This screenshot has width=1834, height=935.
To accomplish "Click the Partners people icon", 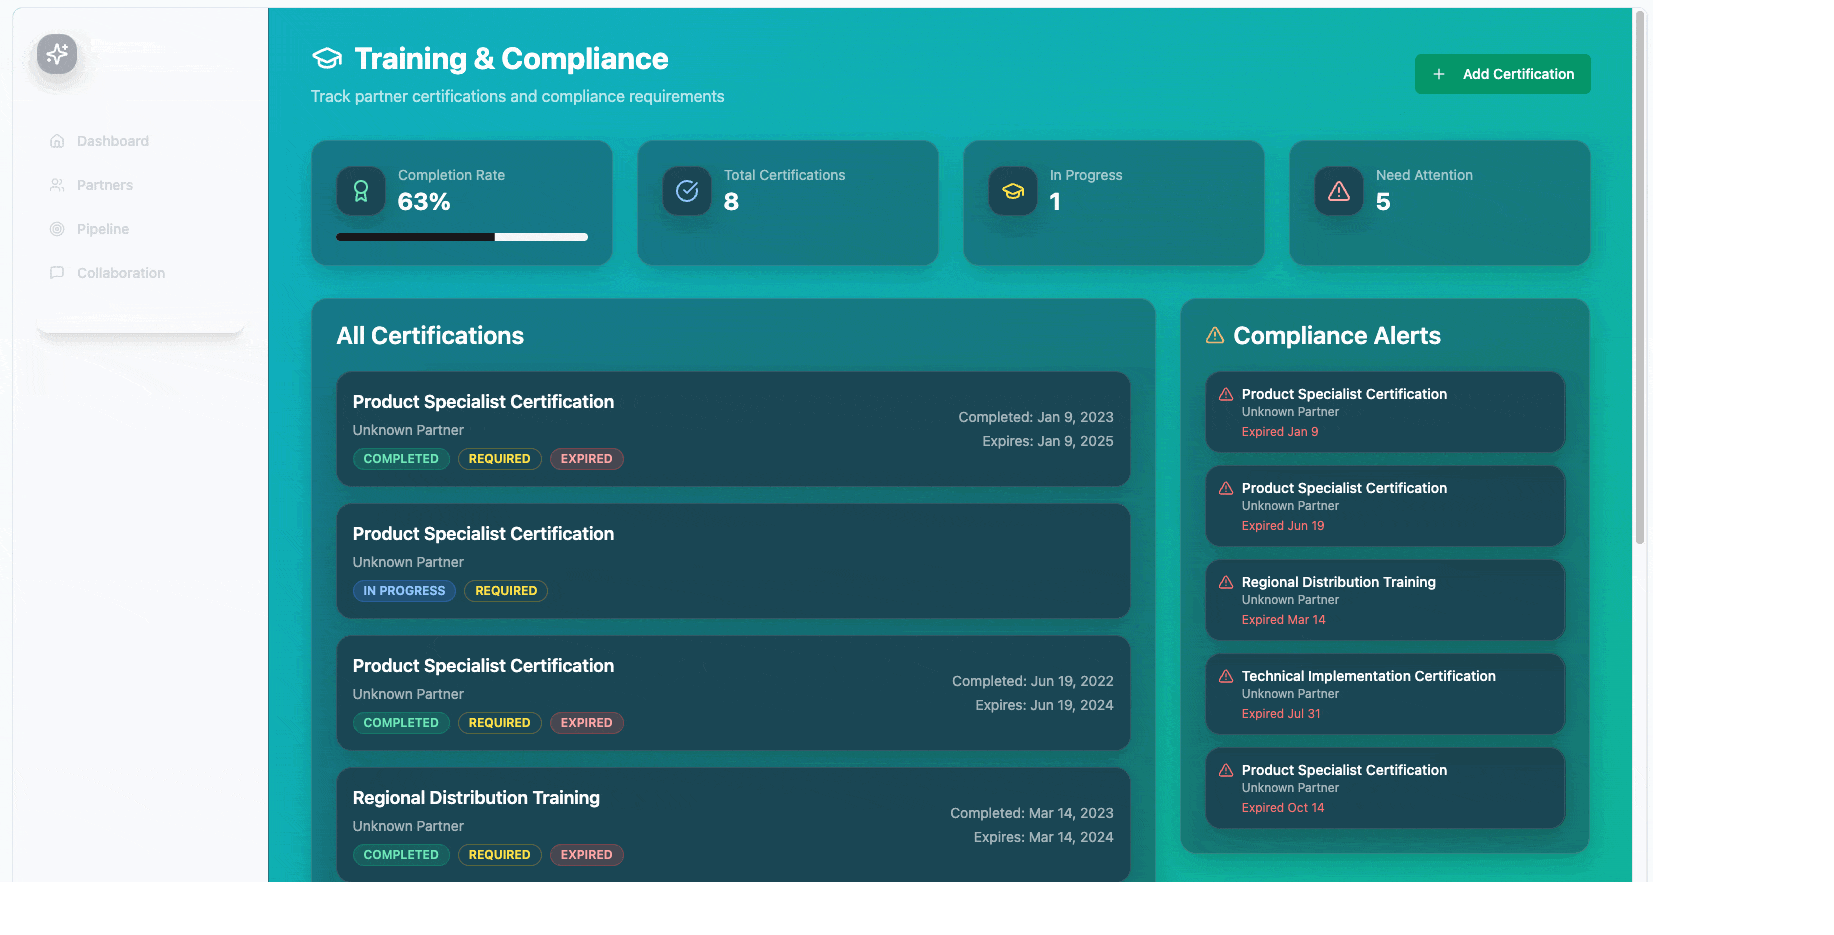I will 57,185.
